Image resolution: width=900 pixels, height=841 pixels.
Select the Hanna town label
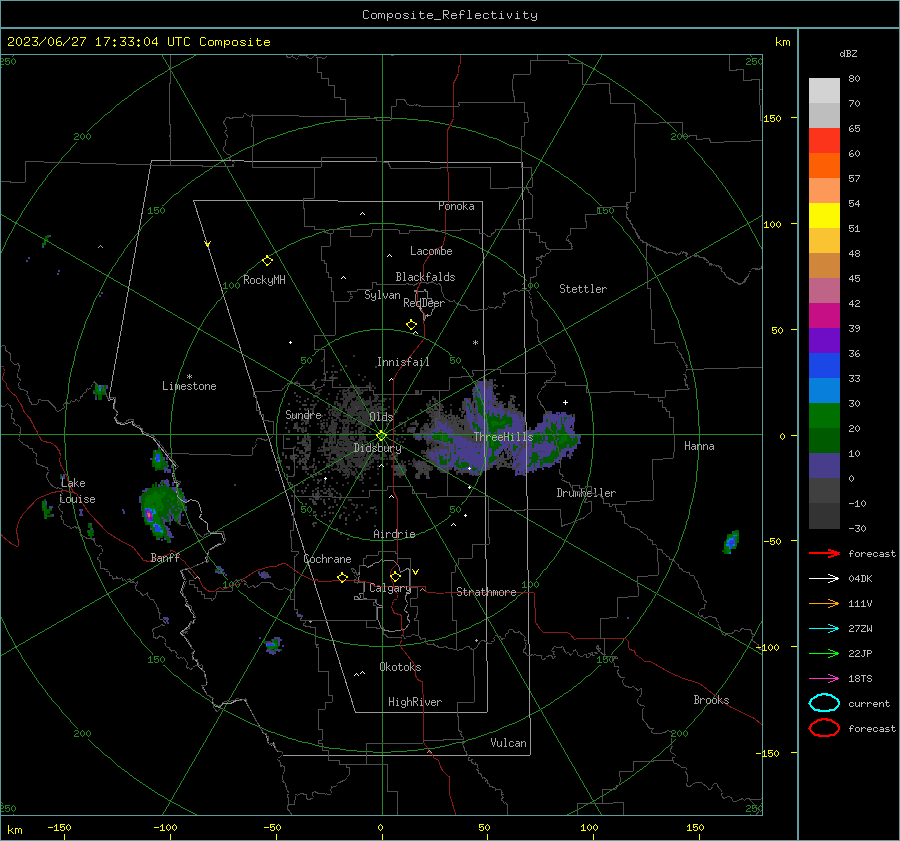699,446
